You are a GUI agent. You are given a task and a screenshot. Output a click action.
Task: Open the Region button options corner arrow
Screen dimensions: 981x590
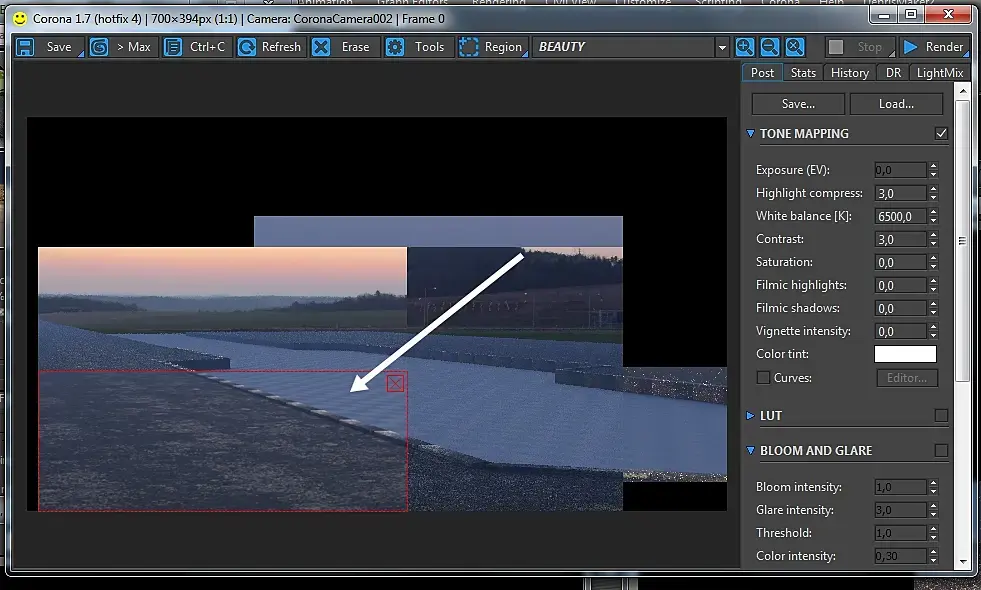click(525, 54)
